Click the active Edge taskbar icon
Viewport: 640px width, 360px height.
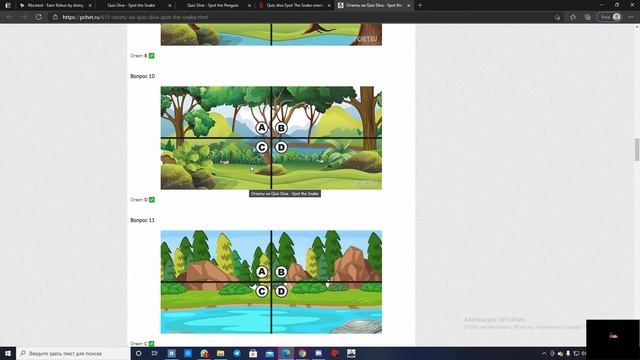click(286, 353)
